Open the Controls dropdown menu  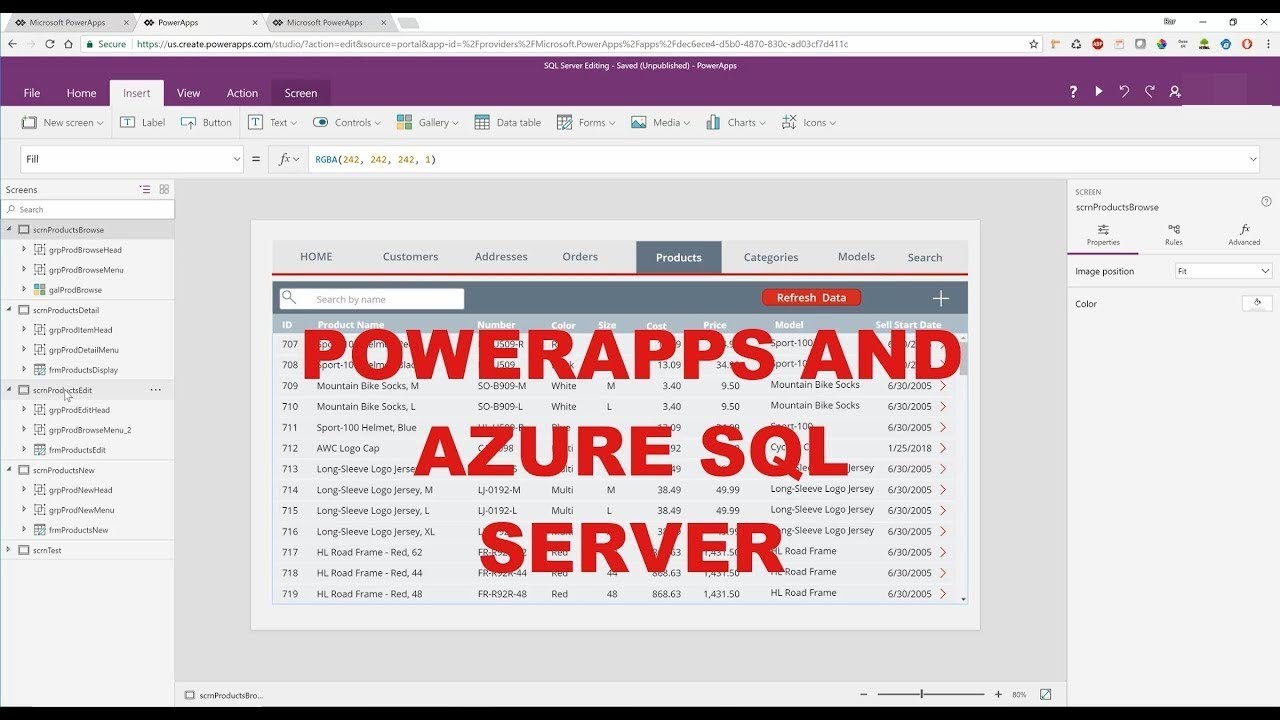(347, 122)
